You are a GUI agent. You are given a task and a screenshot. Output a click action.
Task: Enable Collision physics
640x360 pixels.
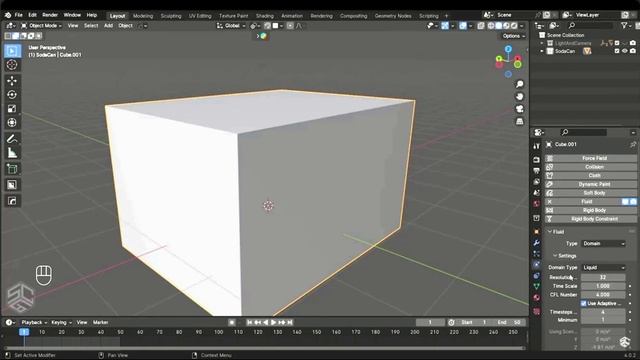[591, 167]
